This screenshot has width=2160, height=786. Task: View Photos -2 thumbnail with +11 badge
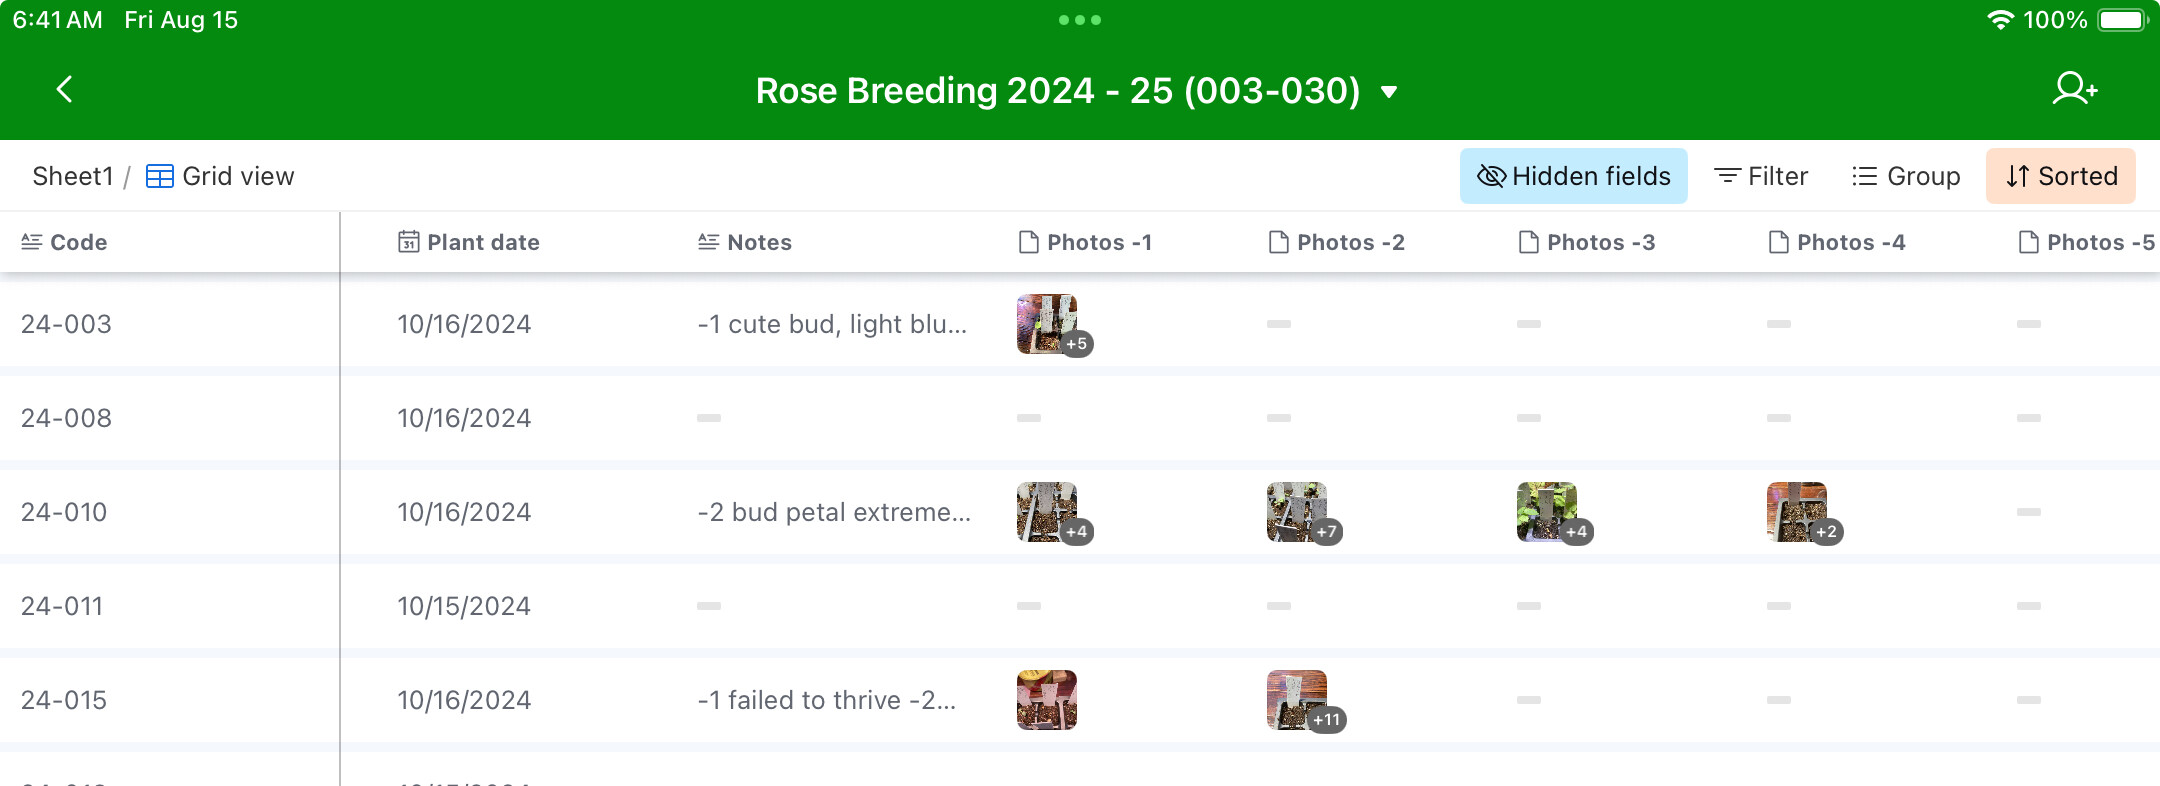(1297, 700)
